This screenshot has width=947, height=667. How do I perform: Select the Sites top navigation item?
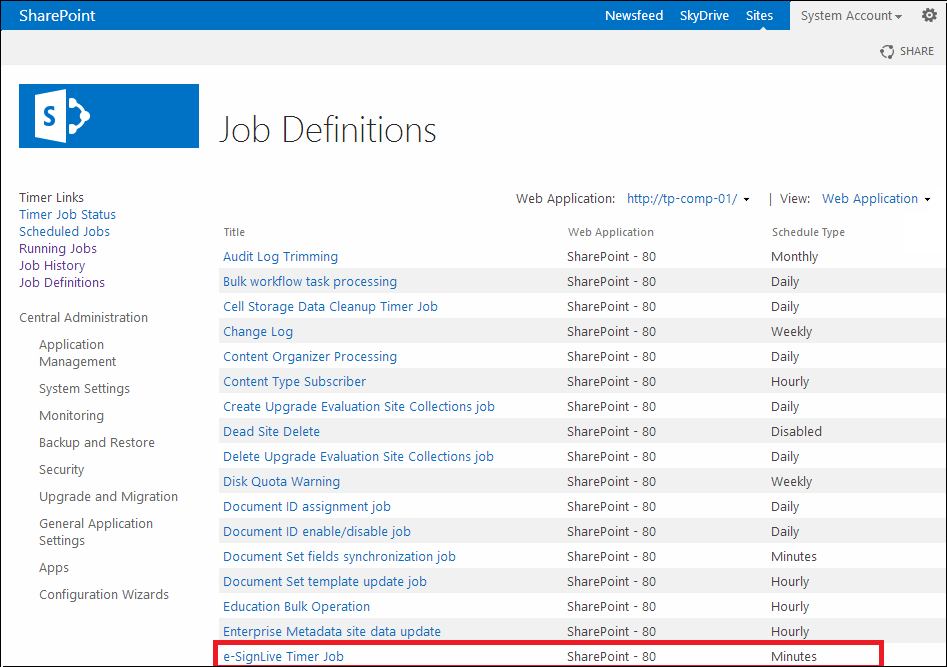pos(759,16)
